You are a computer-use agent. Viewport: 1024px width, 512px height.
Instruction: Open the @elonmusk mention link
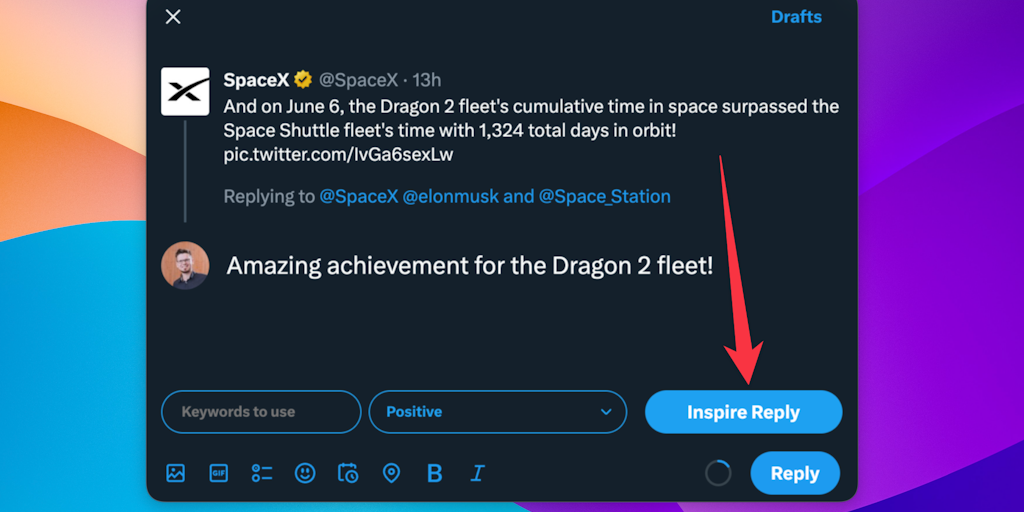450,196
